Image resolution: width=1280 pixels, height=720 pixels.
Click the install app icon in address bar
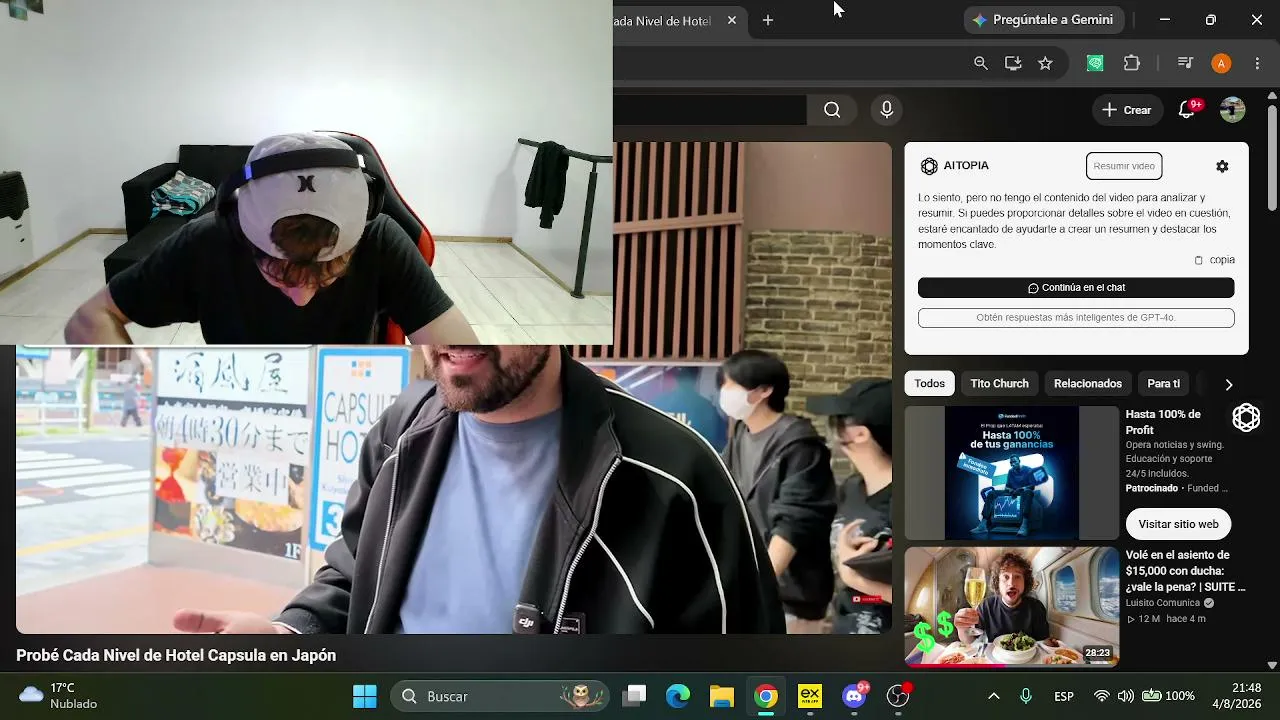tap(1013, 63)
